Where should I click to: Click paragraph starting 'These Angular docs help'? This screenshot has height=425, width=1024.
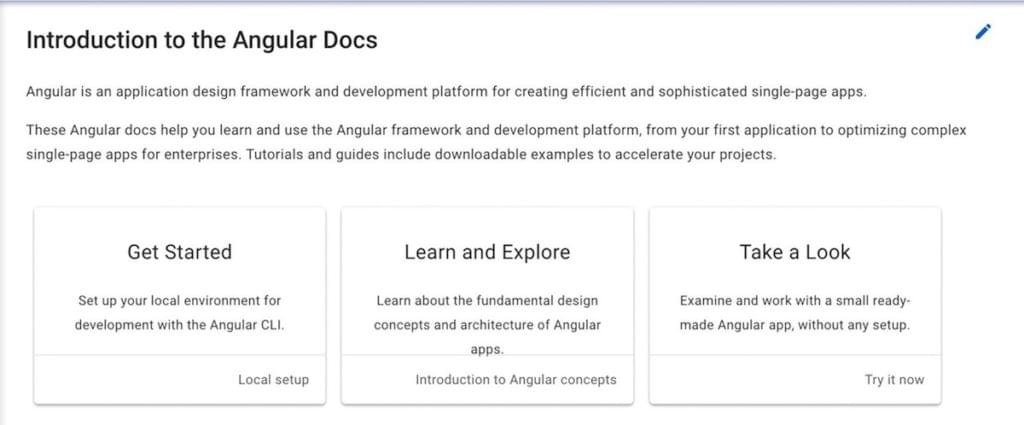496,143
